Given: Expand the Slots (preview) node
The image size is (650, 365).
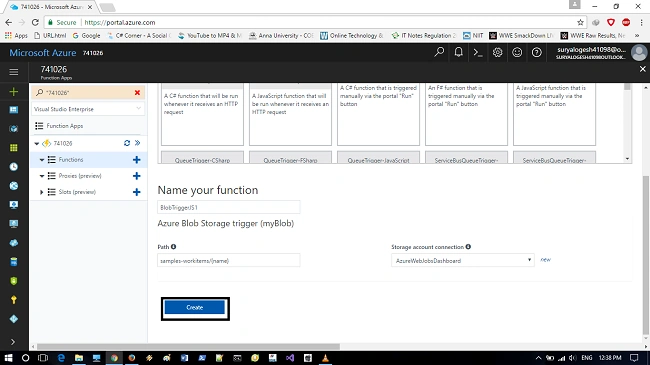Looking at the screenshot, I should 41,192.
